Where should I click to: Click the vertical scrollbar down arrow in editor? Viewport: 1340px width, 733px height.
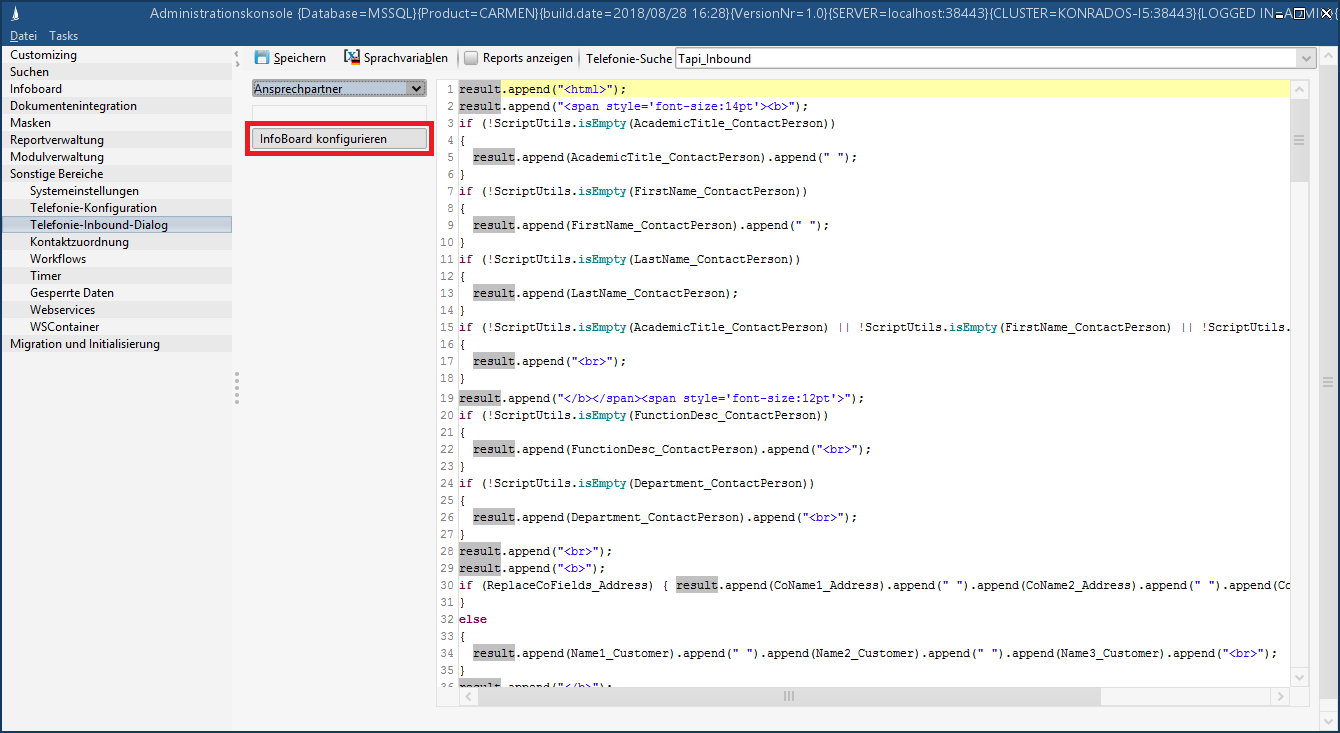point(1300,677)
